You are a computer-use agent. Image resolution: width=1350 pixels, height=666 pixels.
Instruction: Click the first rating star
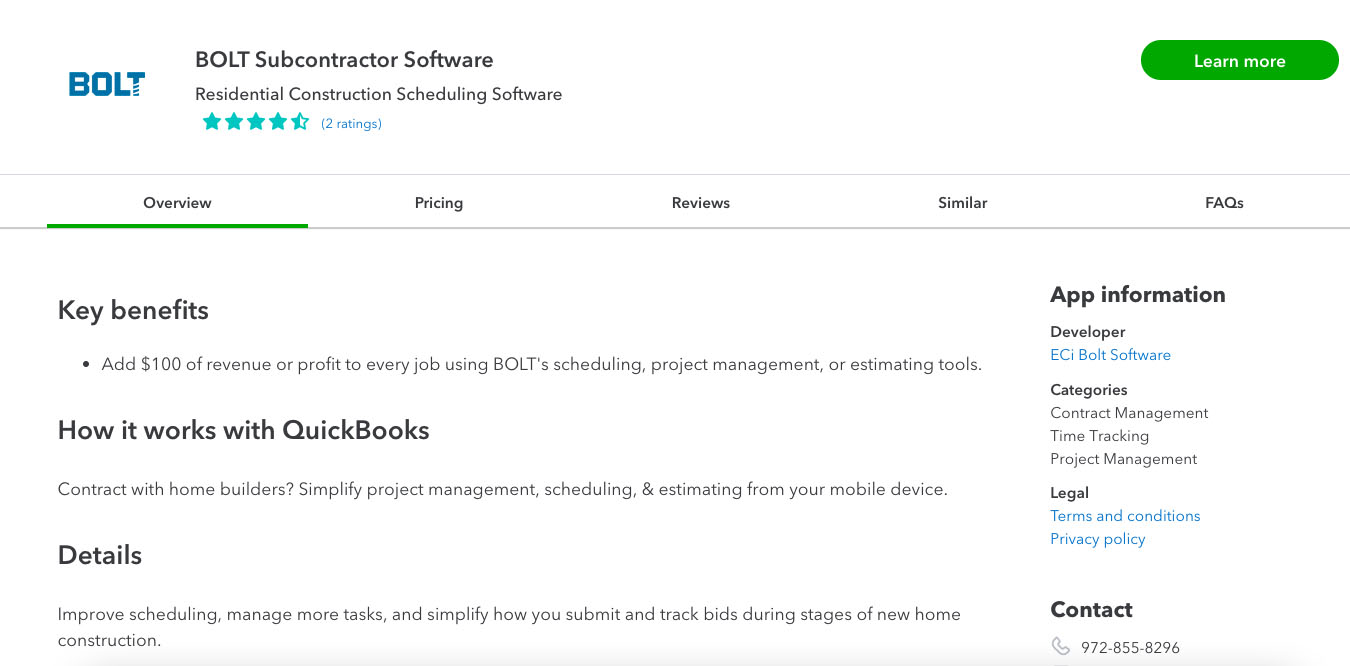tap(212, 122)
